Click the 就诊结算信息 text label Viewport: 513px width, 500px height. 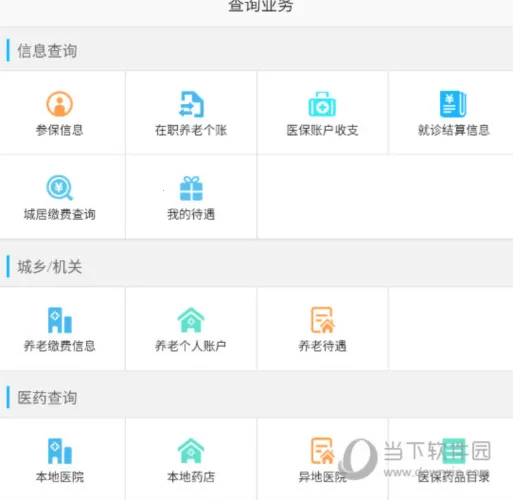(454, 130)
